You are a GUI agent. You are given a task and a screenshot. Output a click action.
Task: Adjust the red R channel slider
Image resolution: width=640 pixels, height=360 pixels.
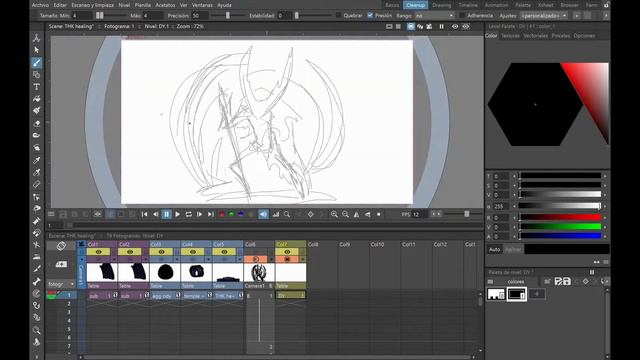click(560, 218)
